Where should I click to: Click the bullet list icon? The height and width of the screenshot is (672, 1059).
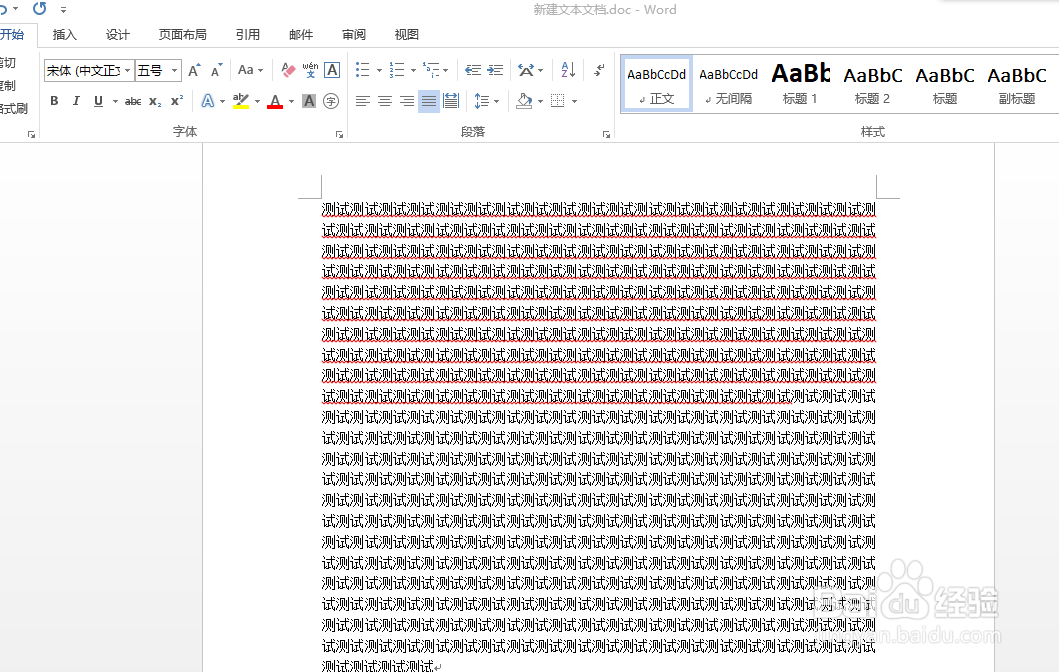[363, 70]
